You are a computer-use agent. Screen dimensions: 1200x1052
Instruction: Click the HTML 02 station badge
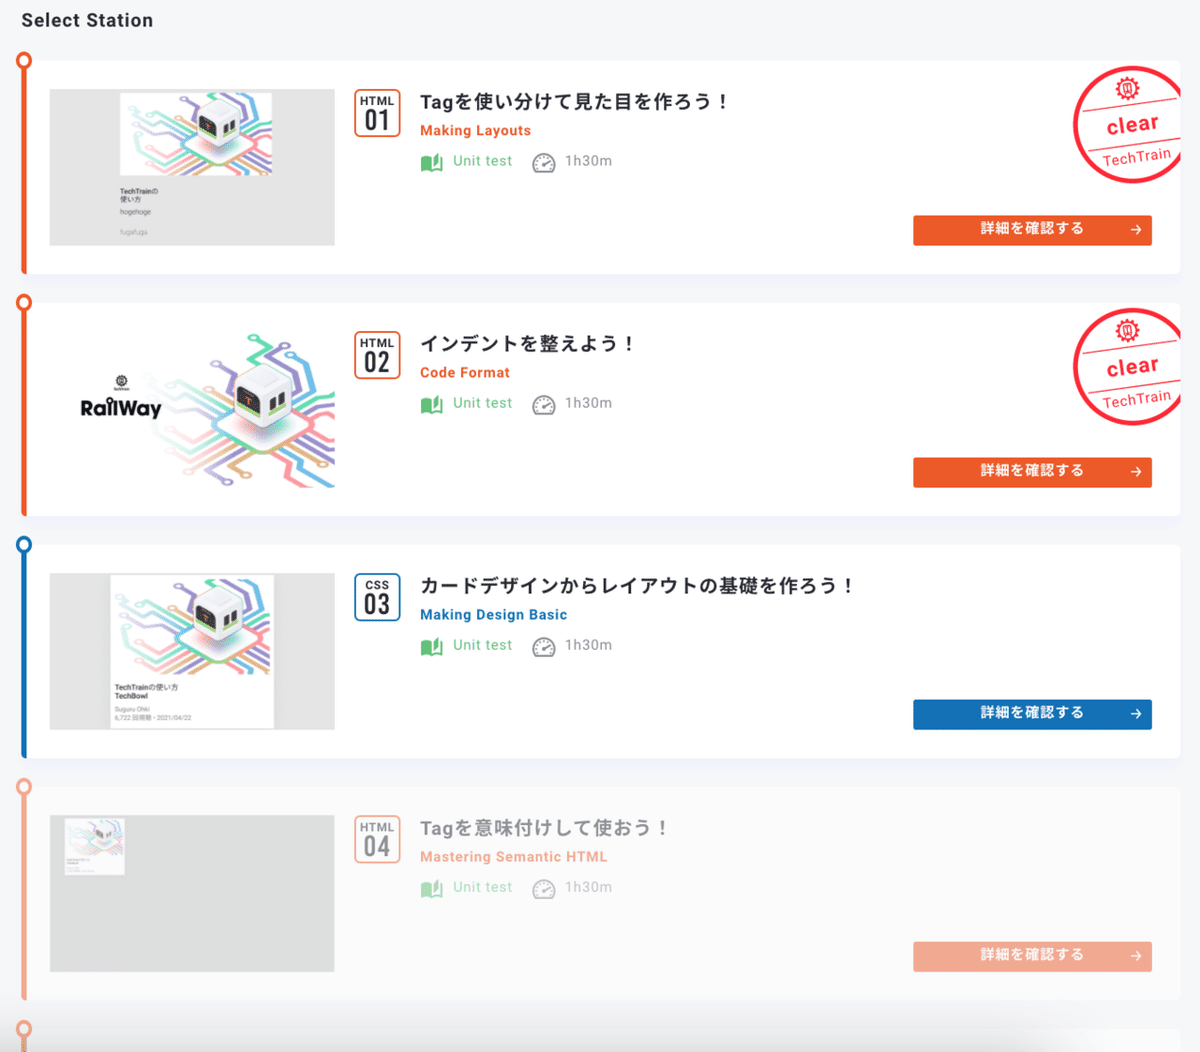pos(377,355)
